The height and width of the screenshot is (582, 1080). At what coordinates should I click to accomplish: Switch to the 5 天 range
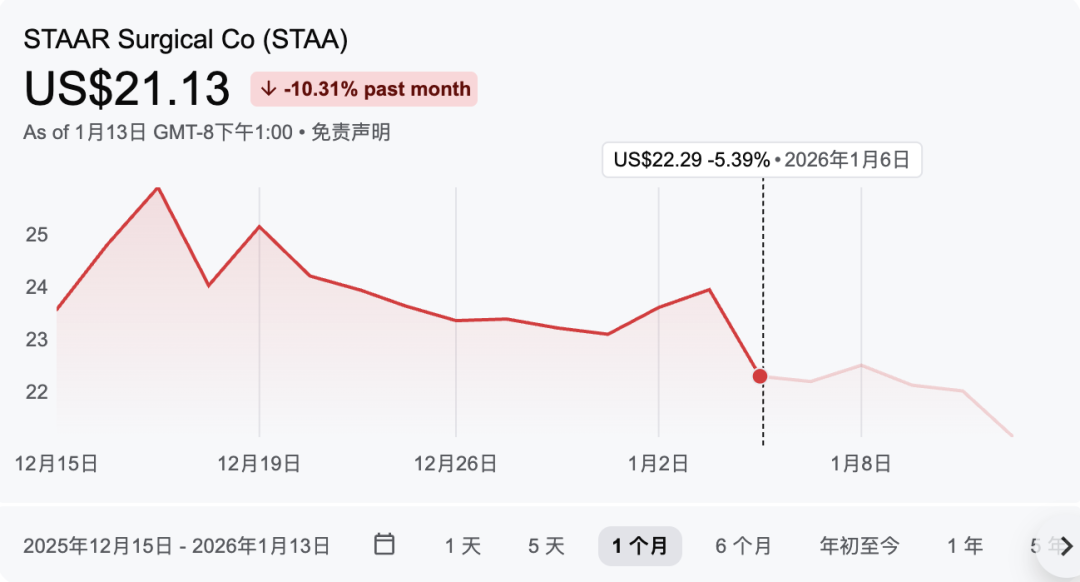[547, 546]
